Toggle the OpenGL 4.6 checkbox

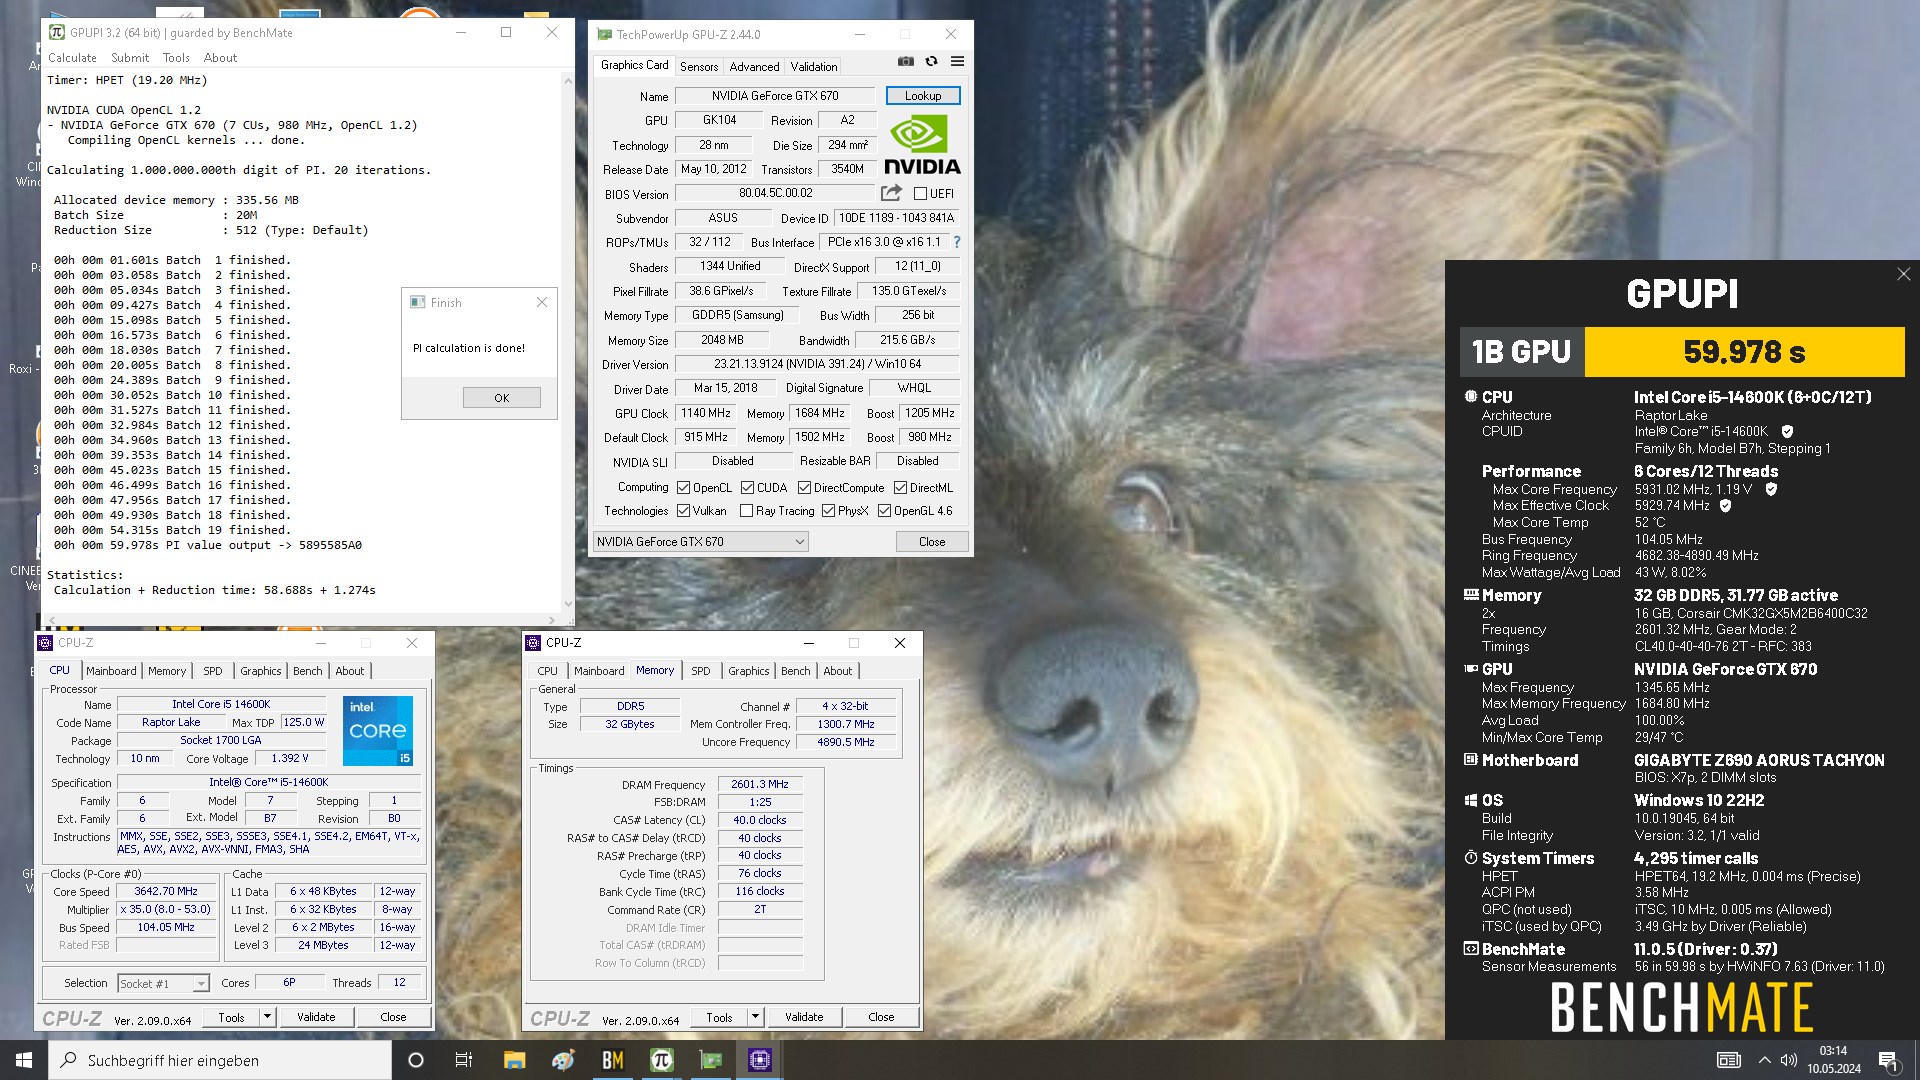[x=884, y=511]
